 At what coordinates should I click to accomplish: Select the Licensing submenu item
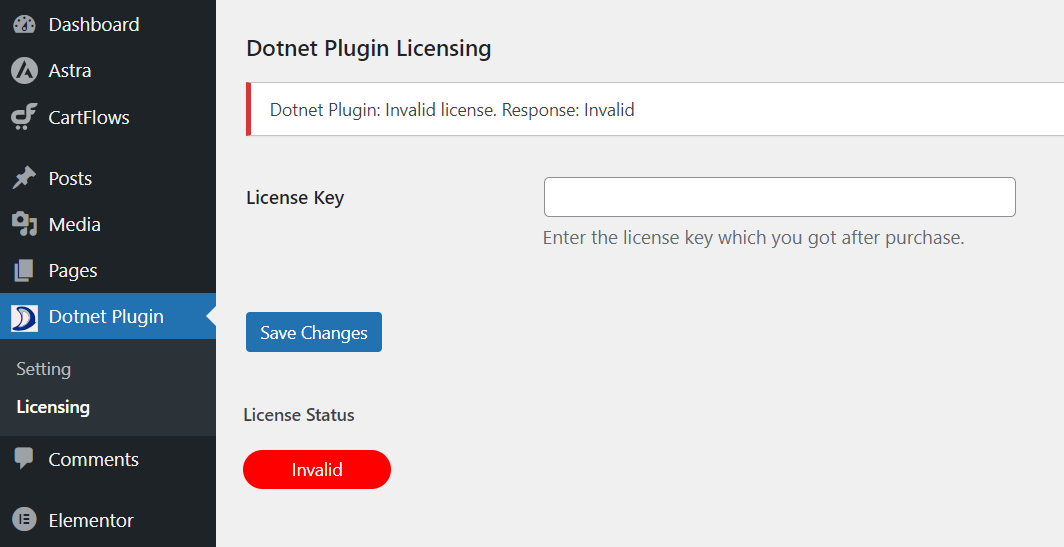click(x=53, y=407)
